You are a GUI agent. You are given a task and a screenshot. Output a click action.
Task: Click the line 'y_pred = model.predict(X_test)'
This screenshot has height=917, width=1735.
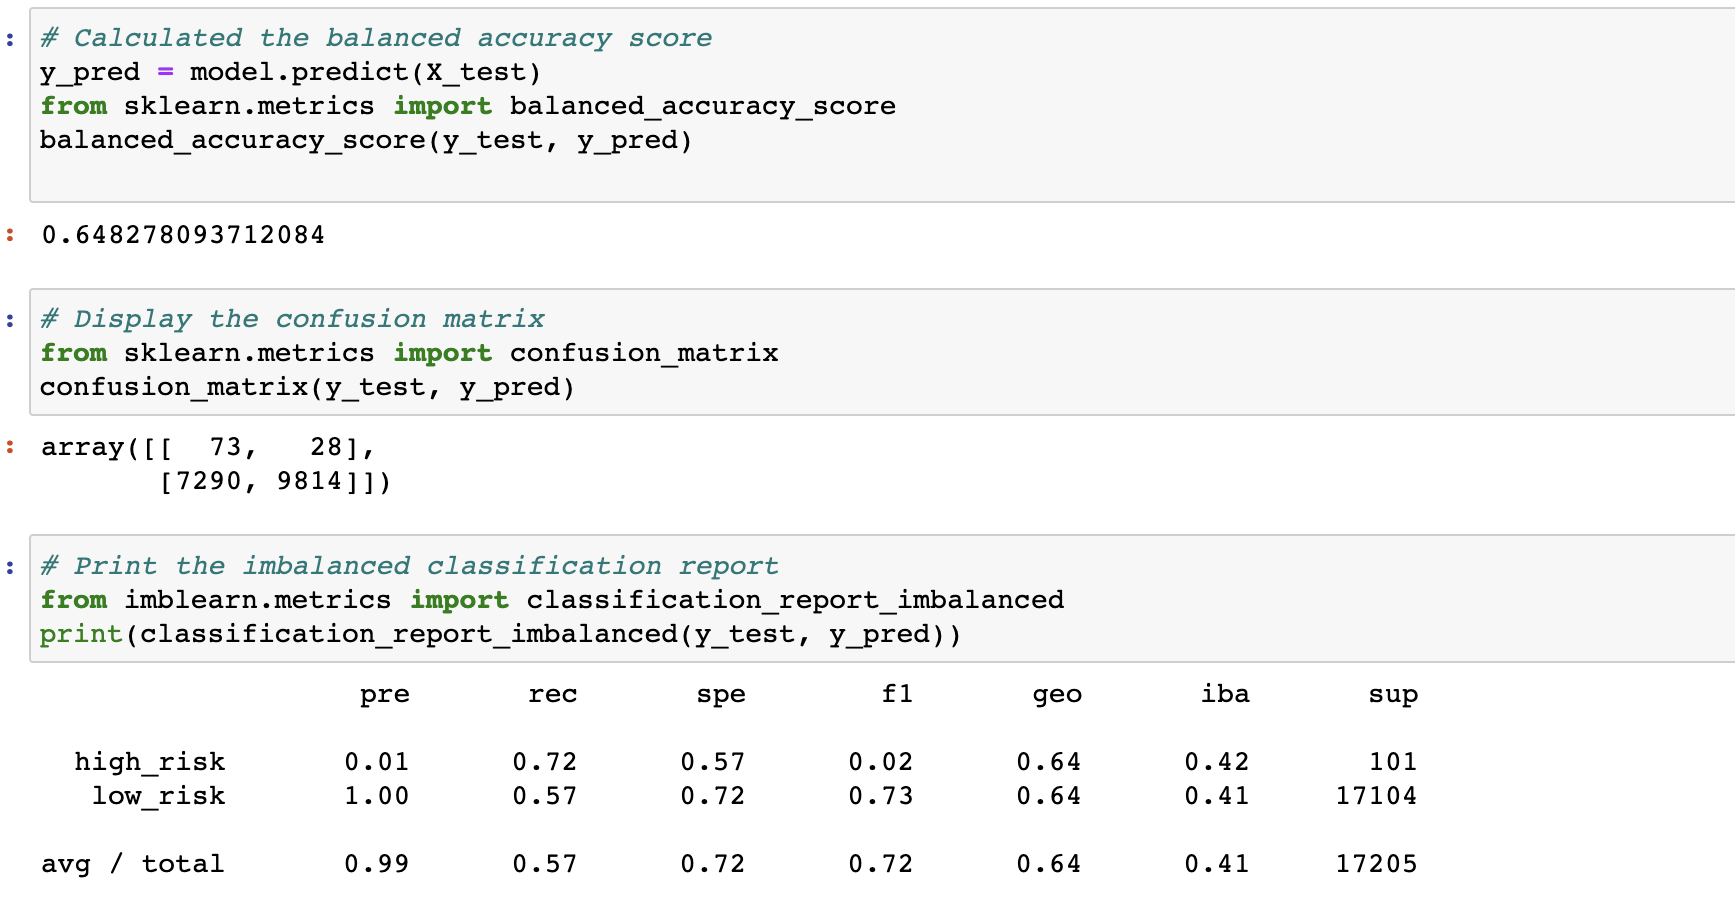coord(290,72)
